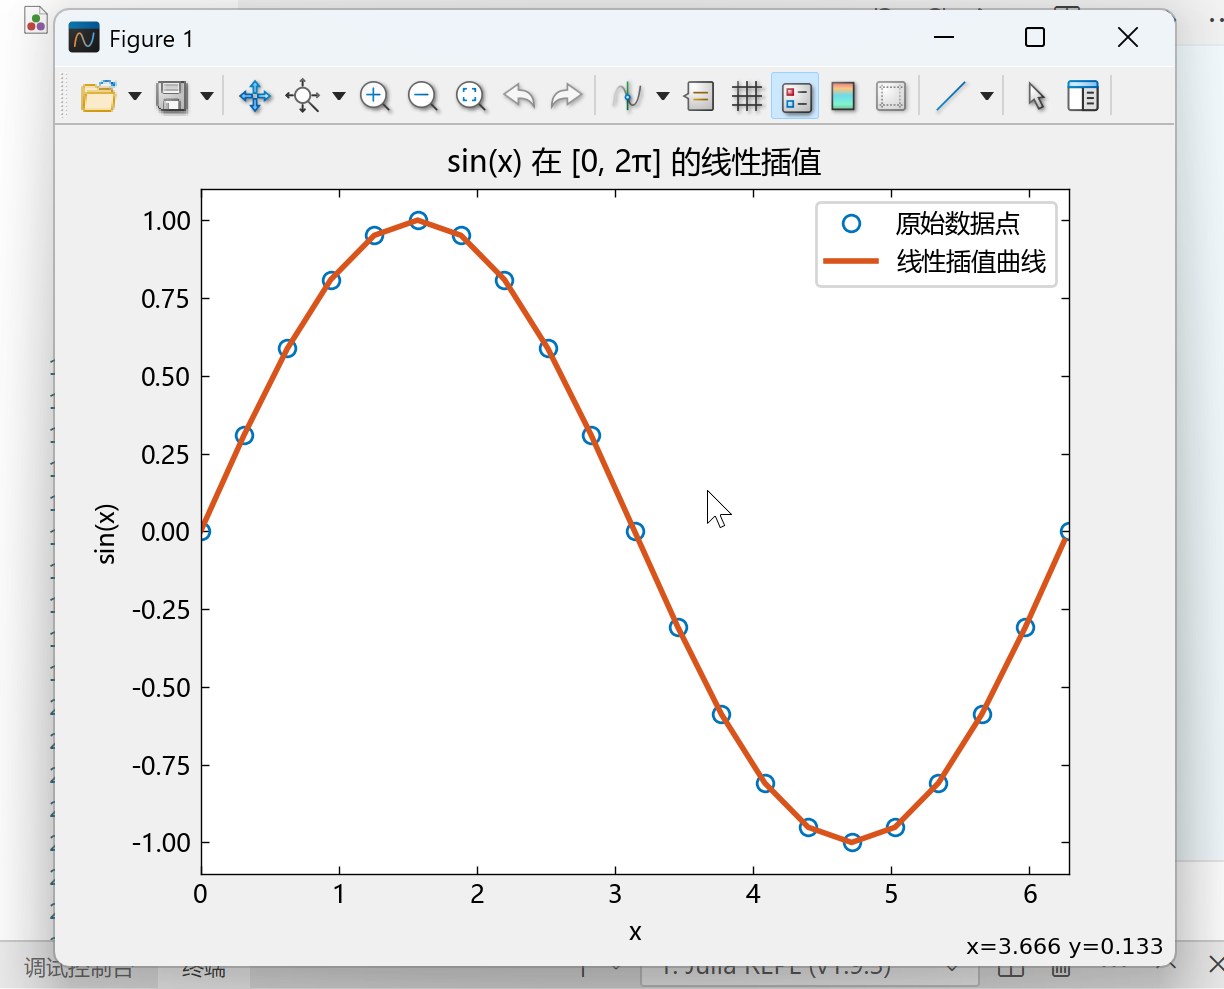Toggle the dashed axes box button

click(891, 97)
